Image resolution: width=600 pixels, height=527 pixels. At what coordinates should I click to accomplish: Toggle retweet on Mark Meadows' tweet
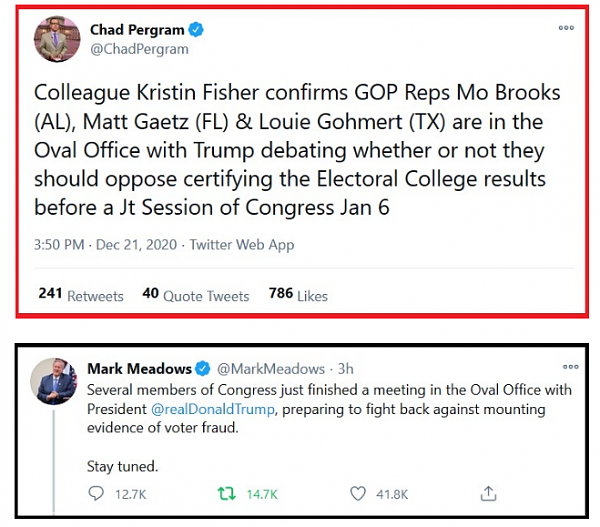point(228,493)
